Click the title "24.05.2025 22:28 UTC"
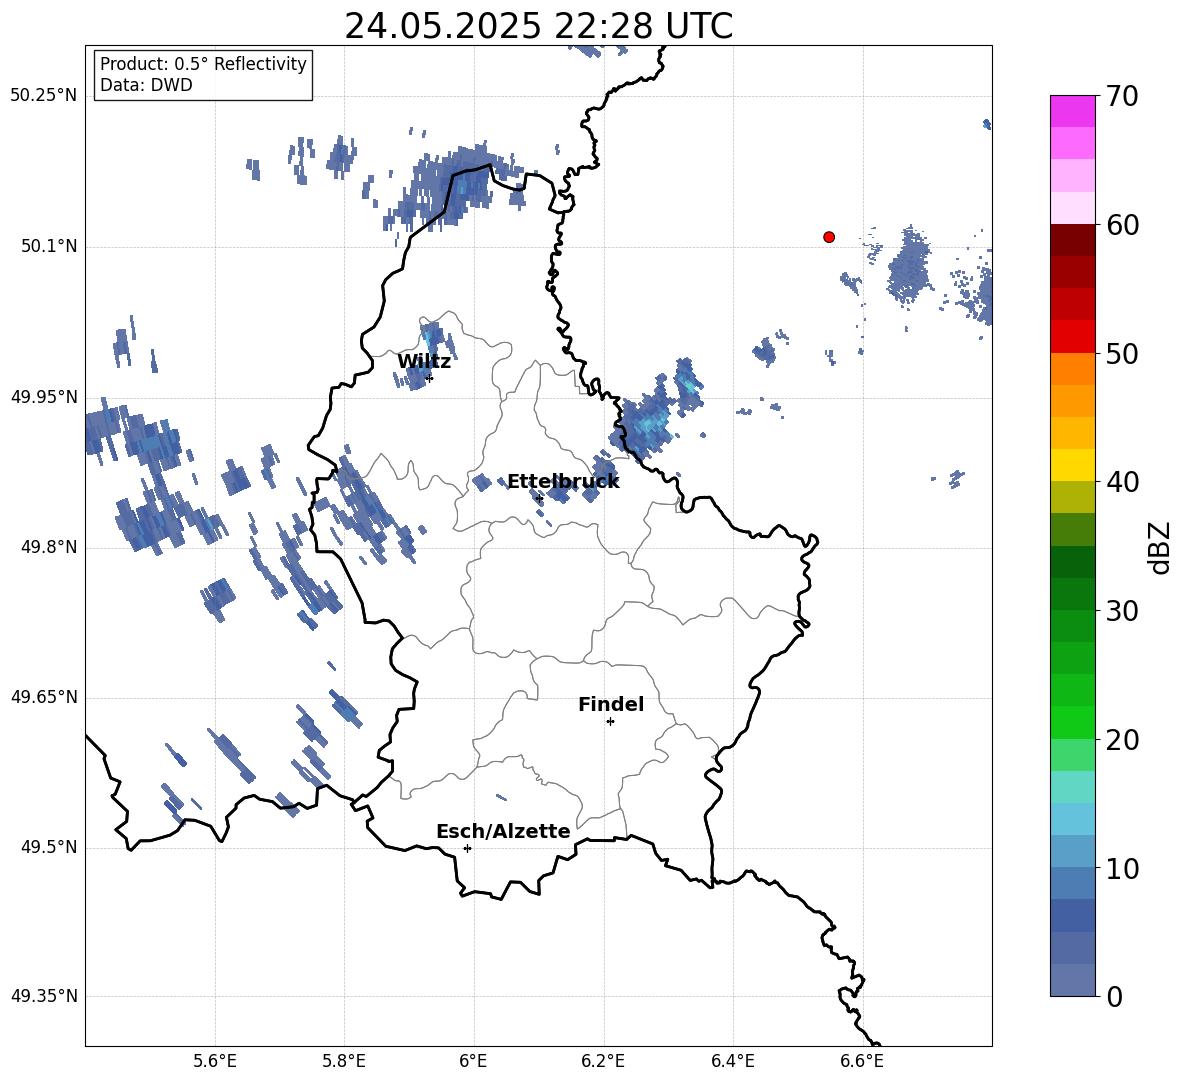Viewport: 1184px width, 1081px height. coord(538,26)
